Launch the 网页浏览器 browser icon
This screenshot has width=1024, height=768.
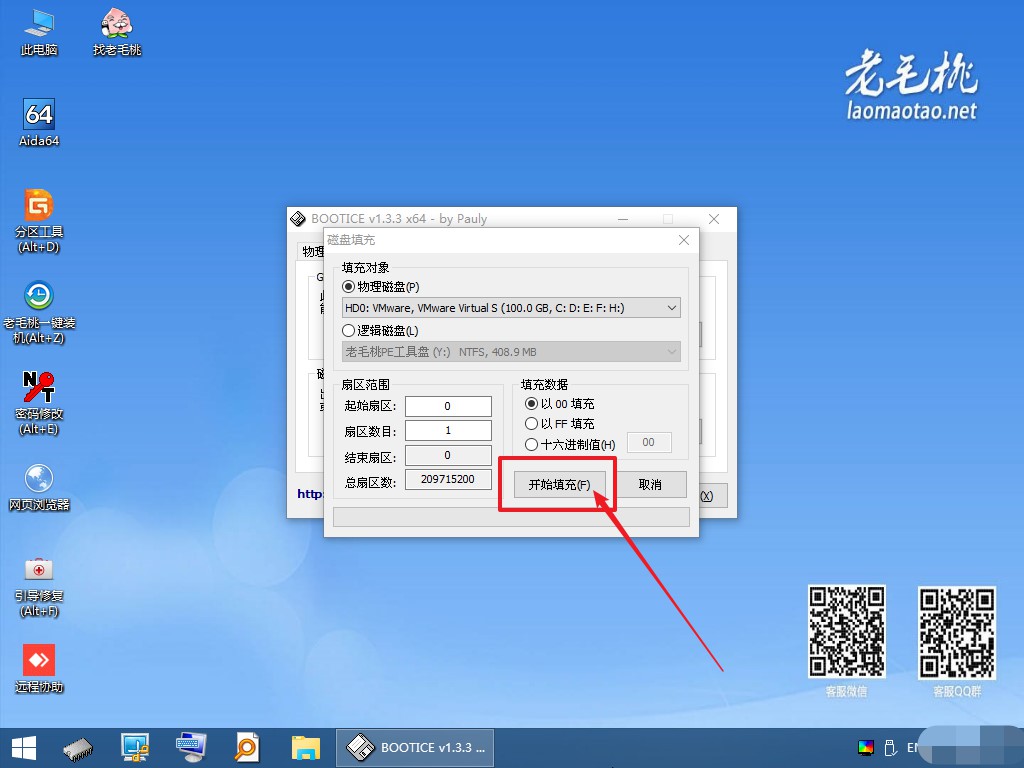(x=39, y=487)
